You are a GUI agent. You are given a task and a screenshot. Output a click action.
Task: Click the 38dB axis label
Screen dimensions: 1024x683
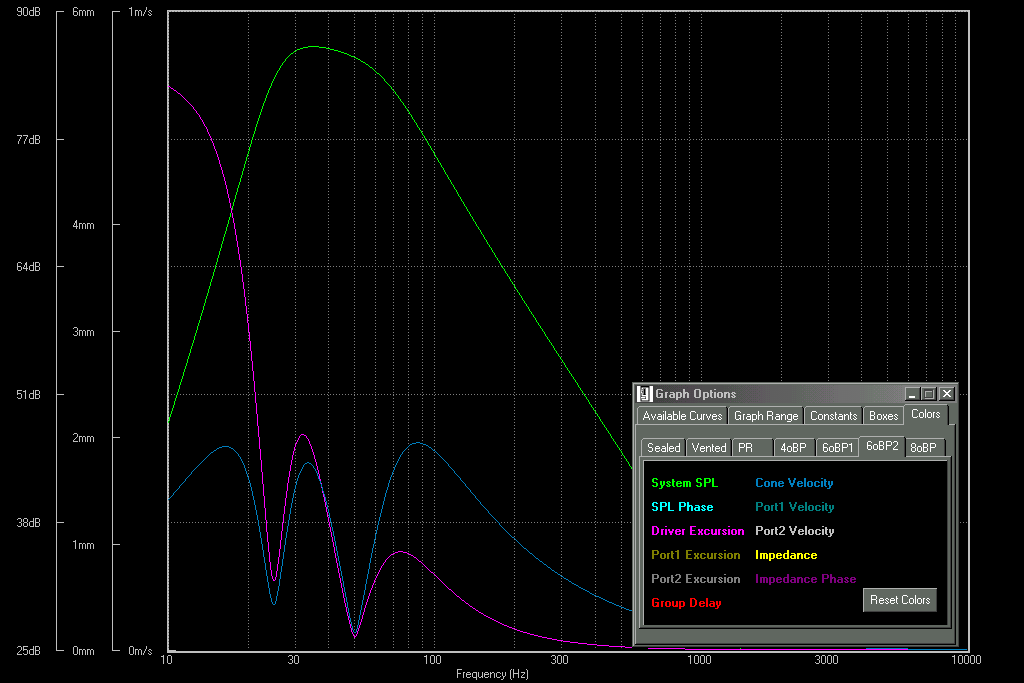click(x=28, y=523)
